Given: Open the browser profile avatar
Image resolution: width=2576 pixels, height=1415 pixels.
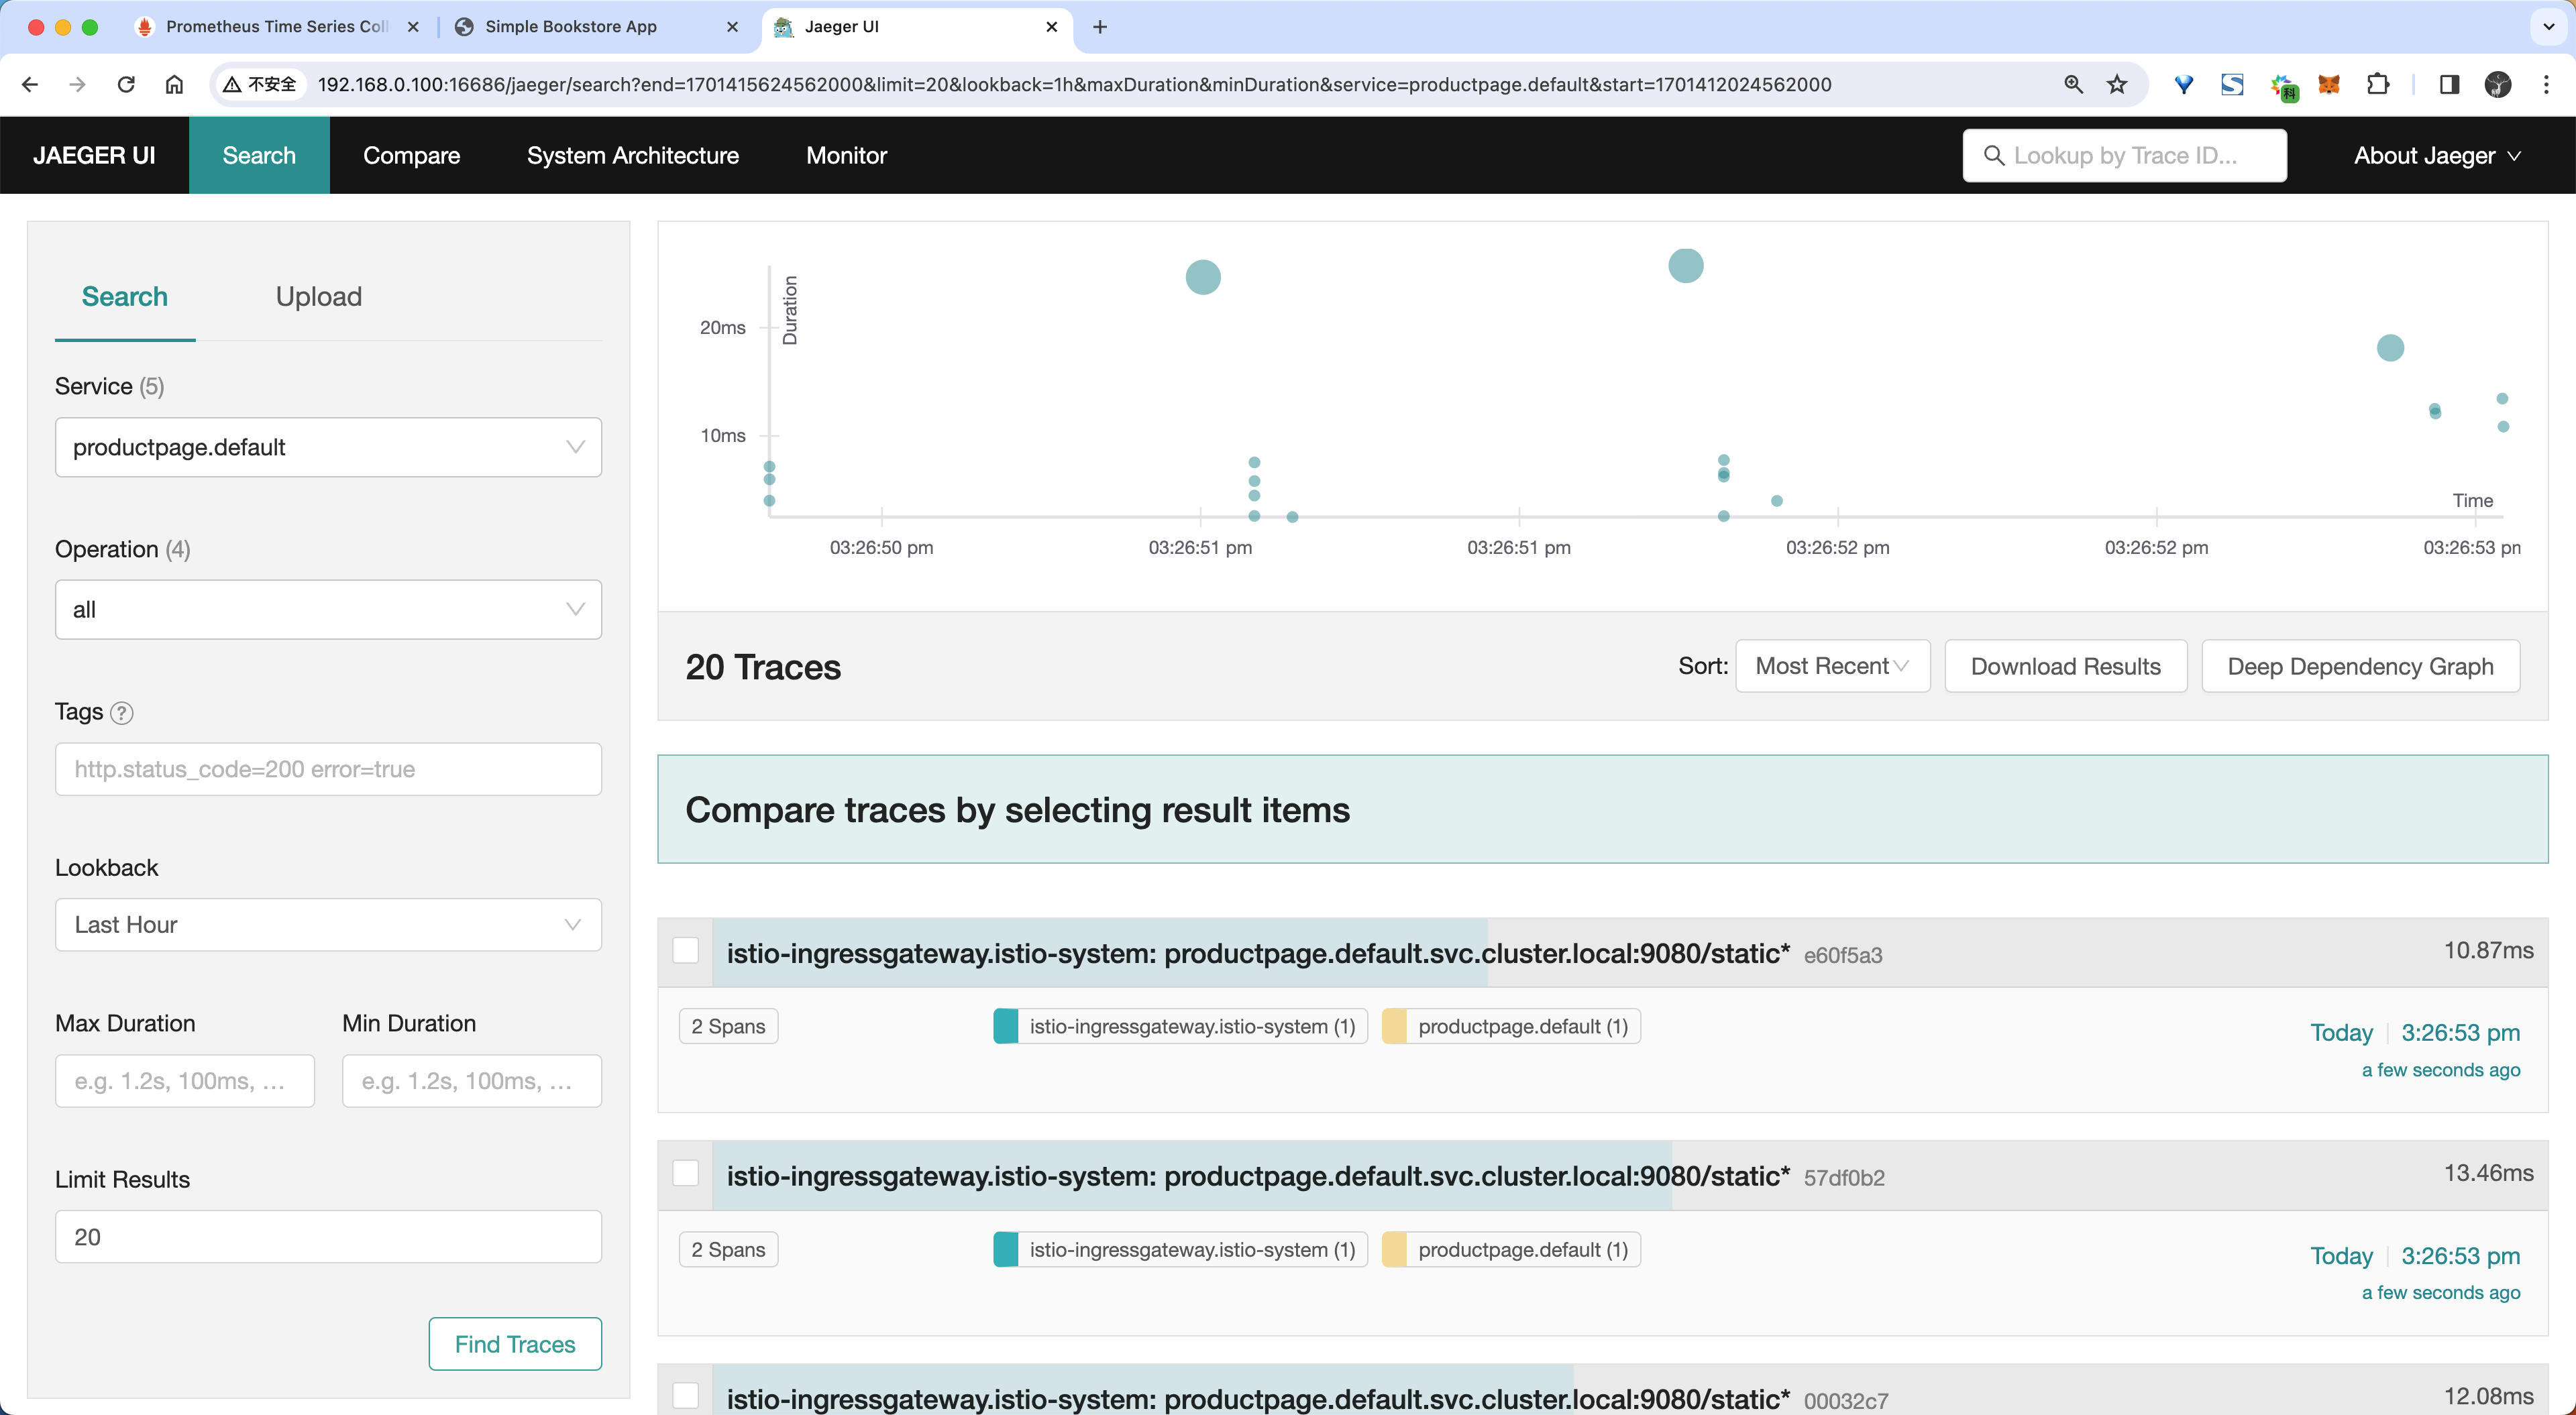Looking at the screenshot, I should pos(2498,85).
